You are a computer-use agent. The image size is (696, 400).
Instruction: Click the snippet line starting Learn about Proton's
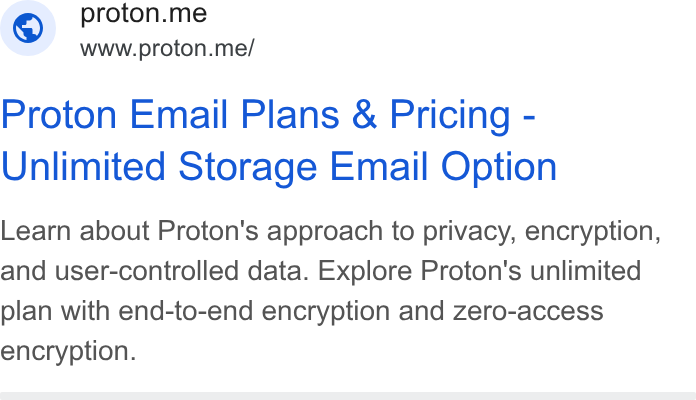click(331, 232)
